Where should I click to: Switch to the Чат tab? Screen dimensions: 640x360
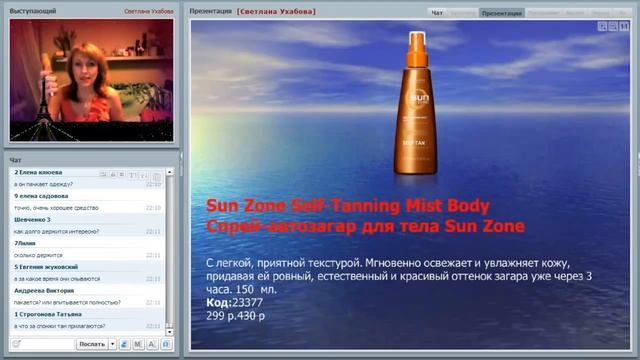[437, 13]
